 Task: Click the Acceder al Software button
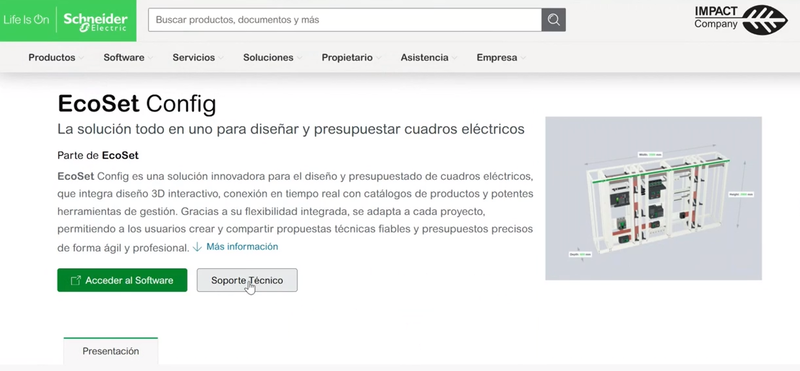122,280
